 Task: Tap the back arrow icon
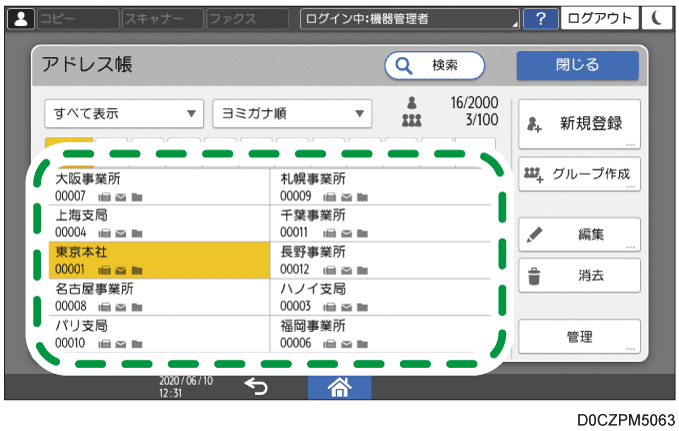(256, 386)
